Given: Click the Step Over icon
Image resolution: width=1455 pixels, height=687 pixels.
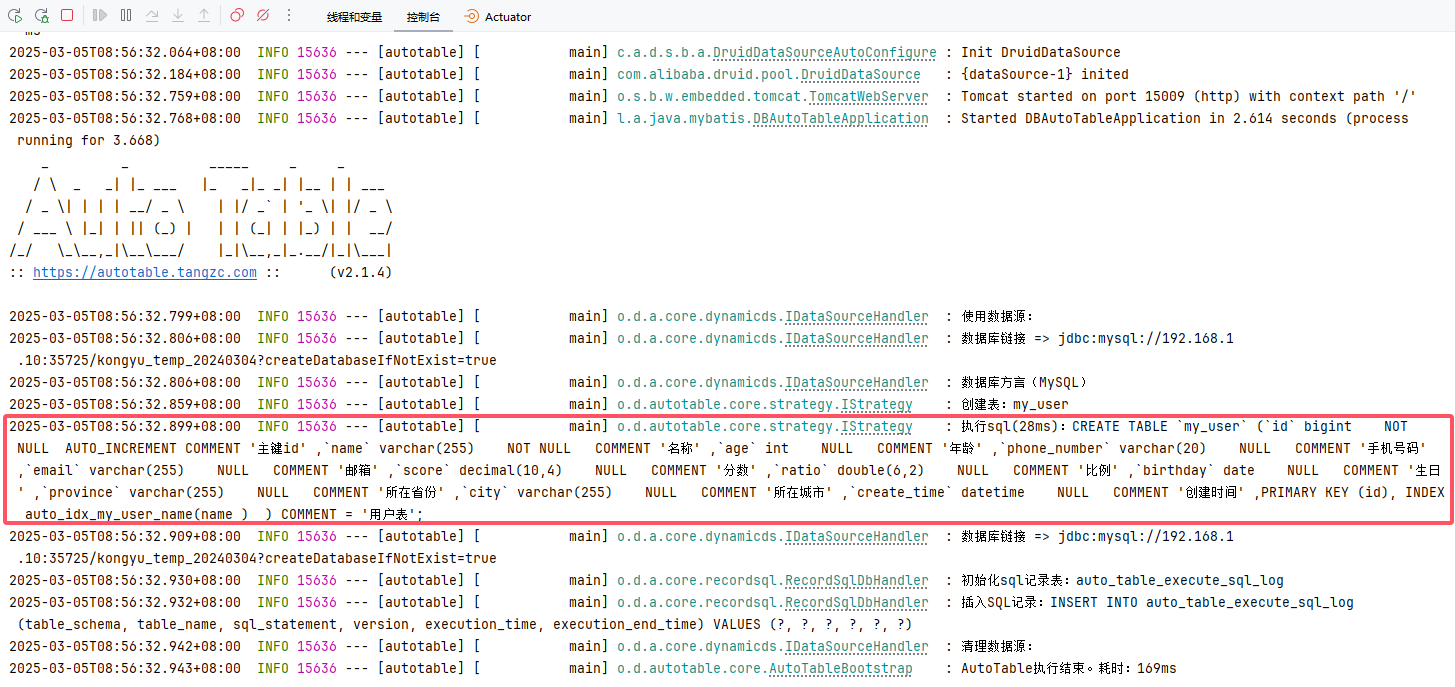Looking at the screenshot, I should click(152, 16).
